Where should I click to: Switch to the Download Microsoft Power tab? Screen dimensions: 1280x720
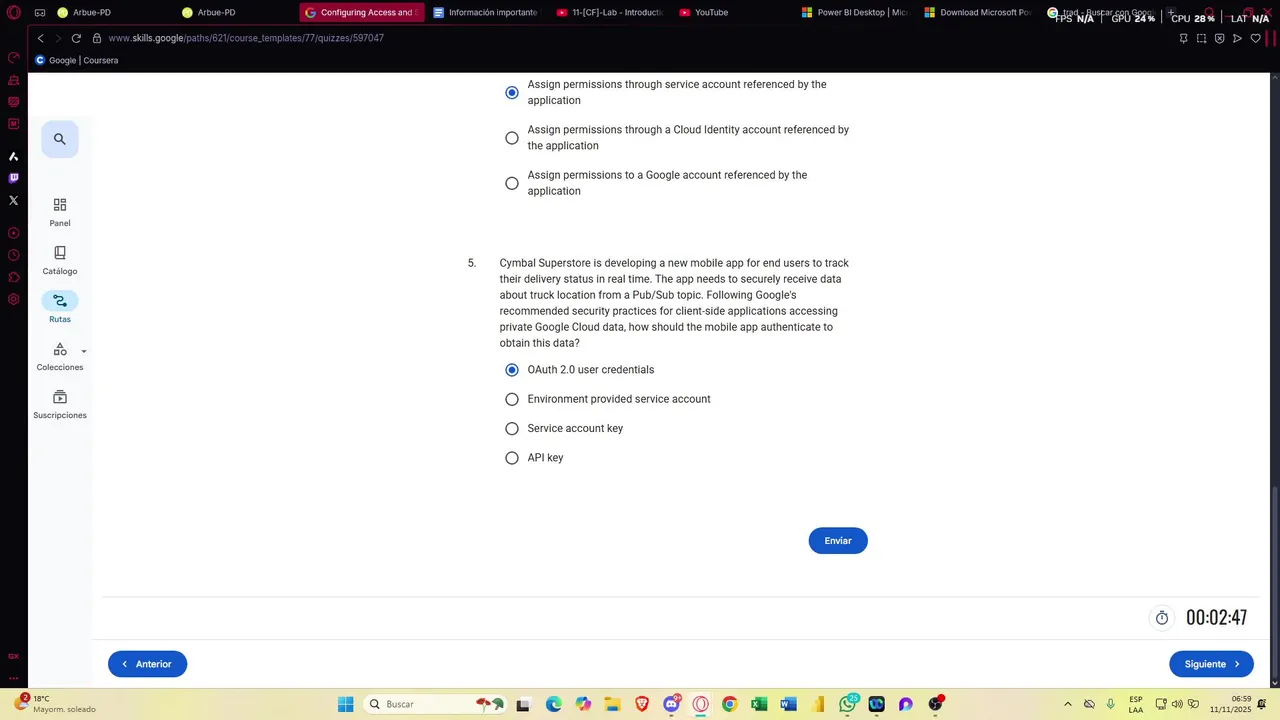[980, 12]
